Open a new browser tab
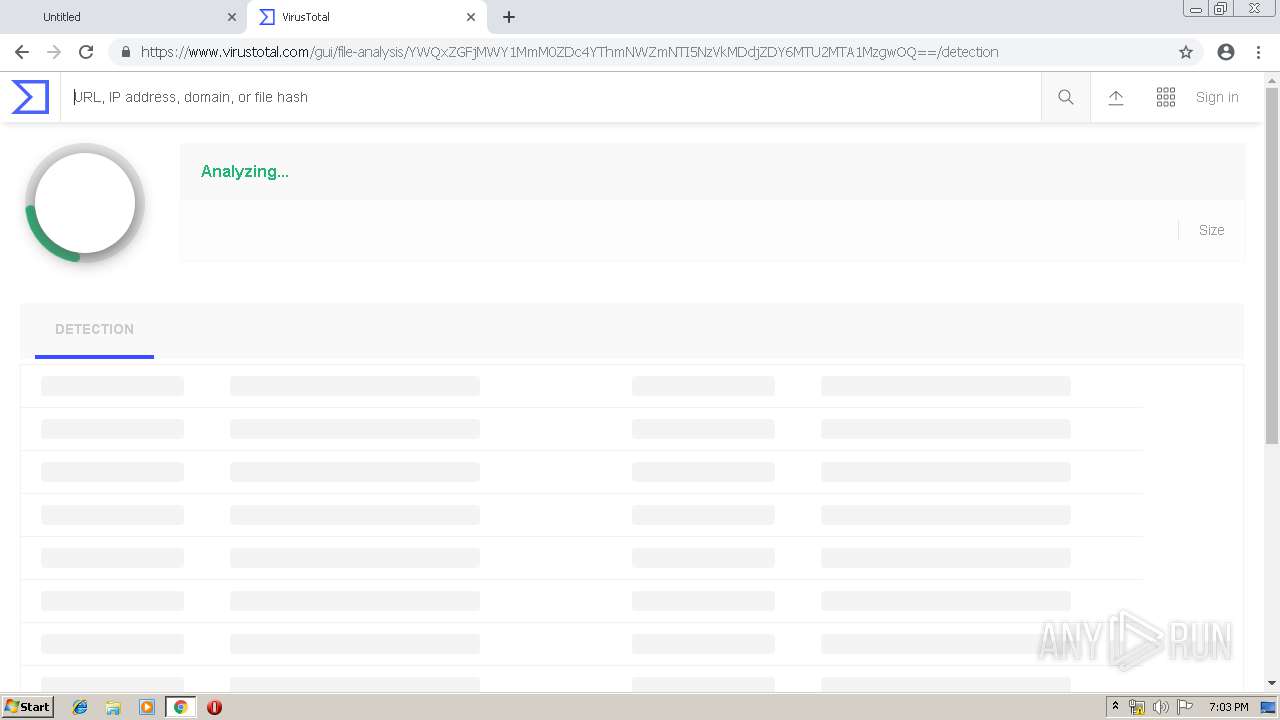 (509, 17)
